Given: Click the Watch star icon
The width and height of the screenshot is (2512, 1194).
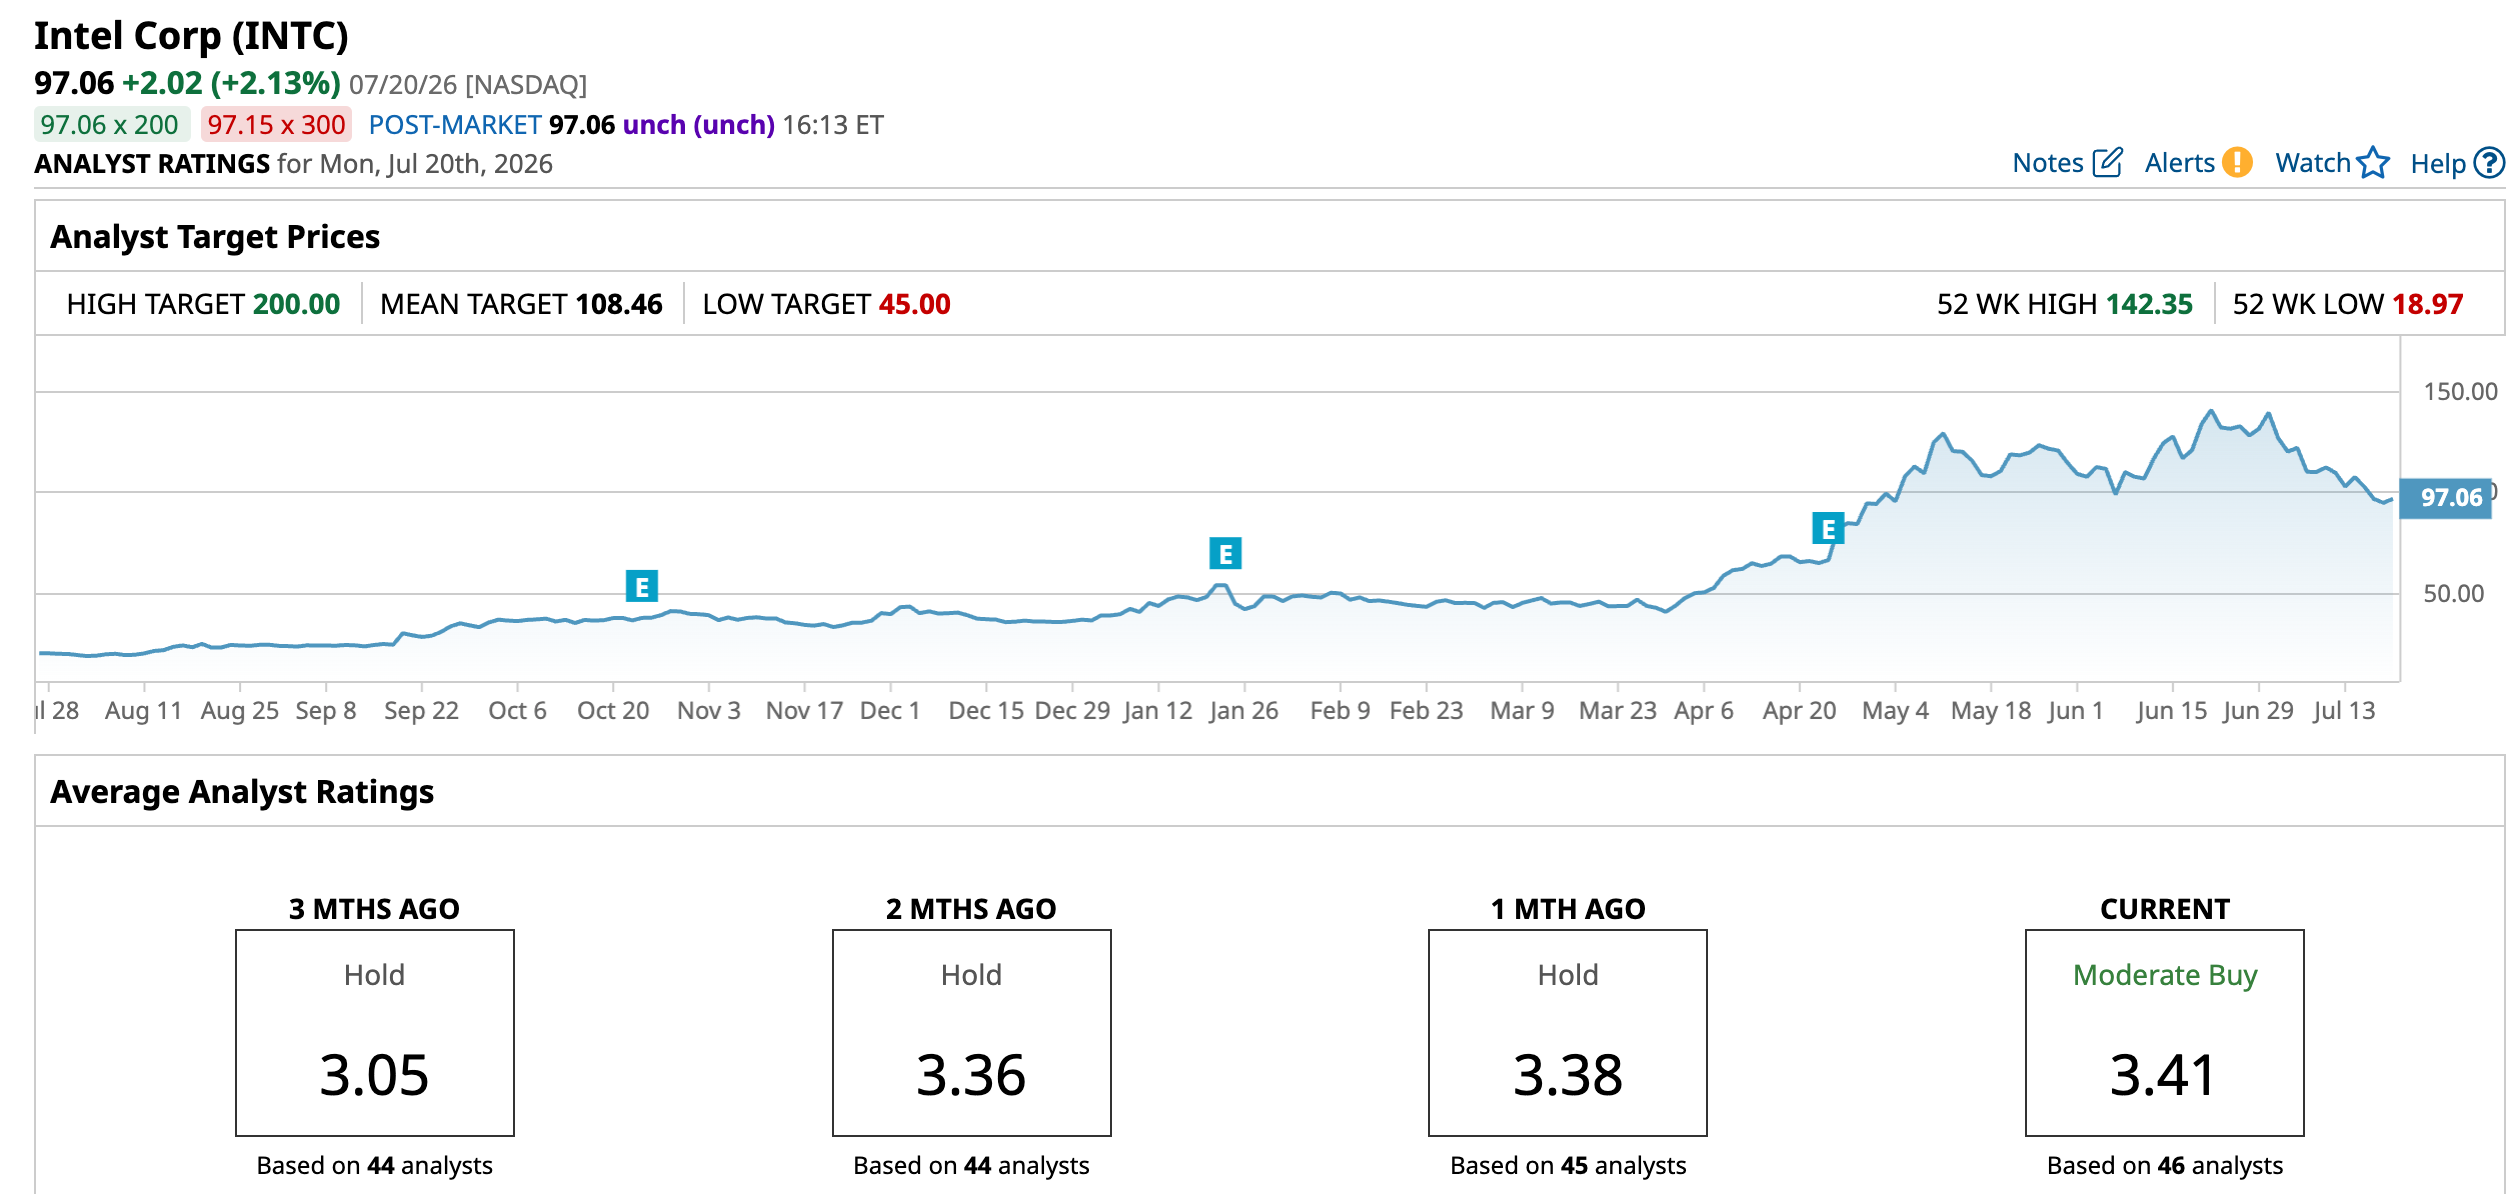Looking at the screenshot, I should pyautogui.click(x=2373, y=163).
